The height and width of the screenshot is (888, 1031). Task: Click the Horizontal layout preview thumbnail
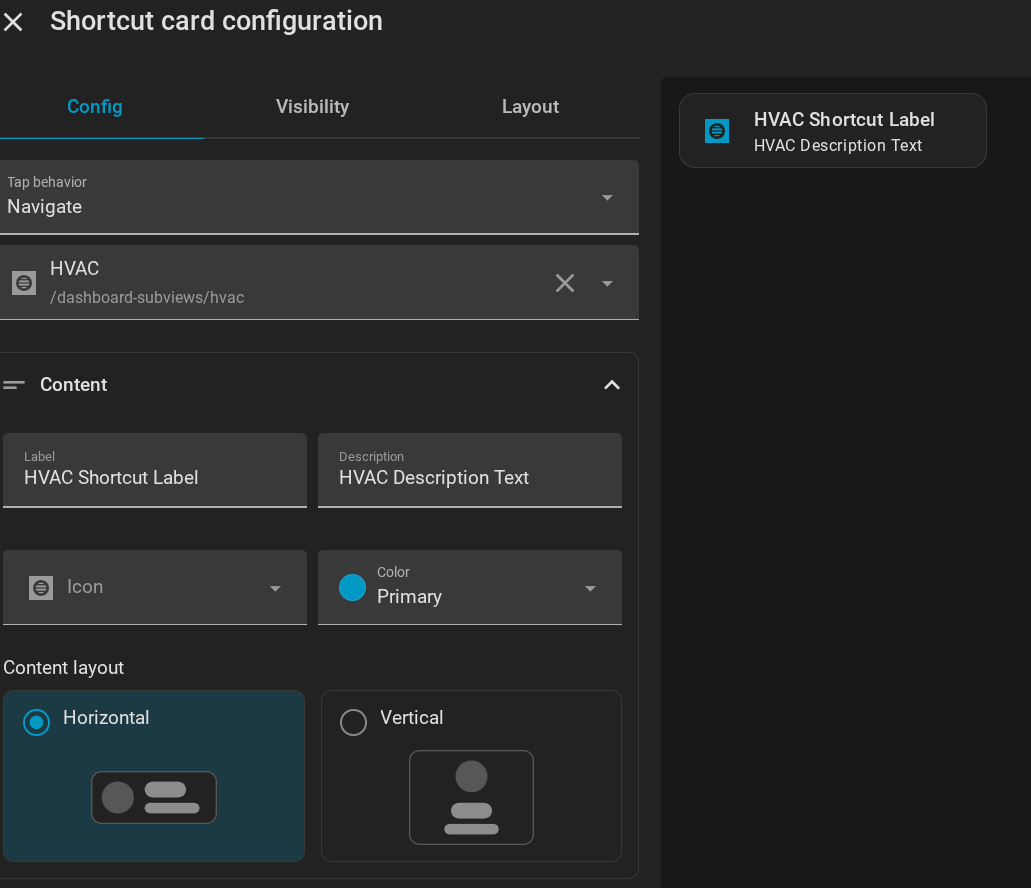[x=154, y=797]
